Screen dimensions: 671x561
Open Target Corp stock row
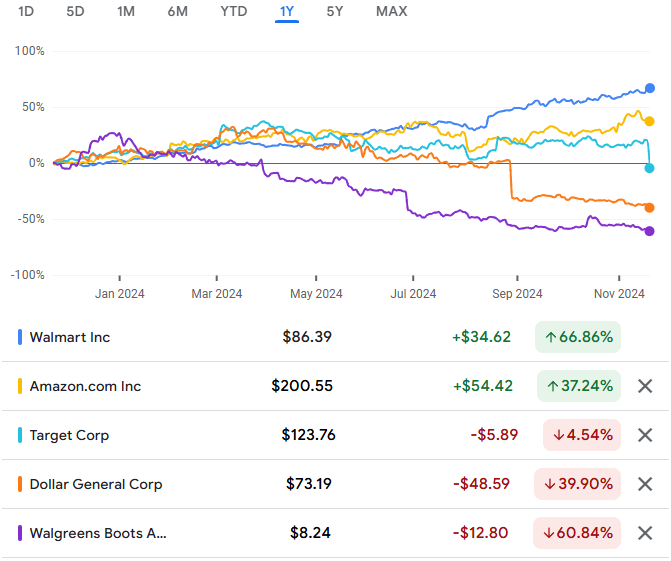(336, 435)
